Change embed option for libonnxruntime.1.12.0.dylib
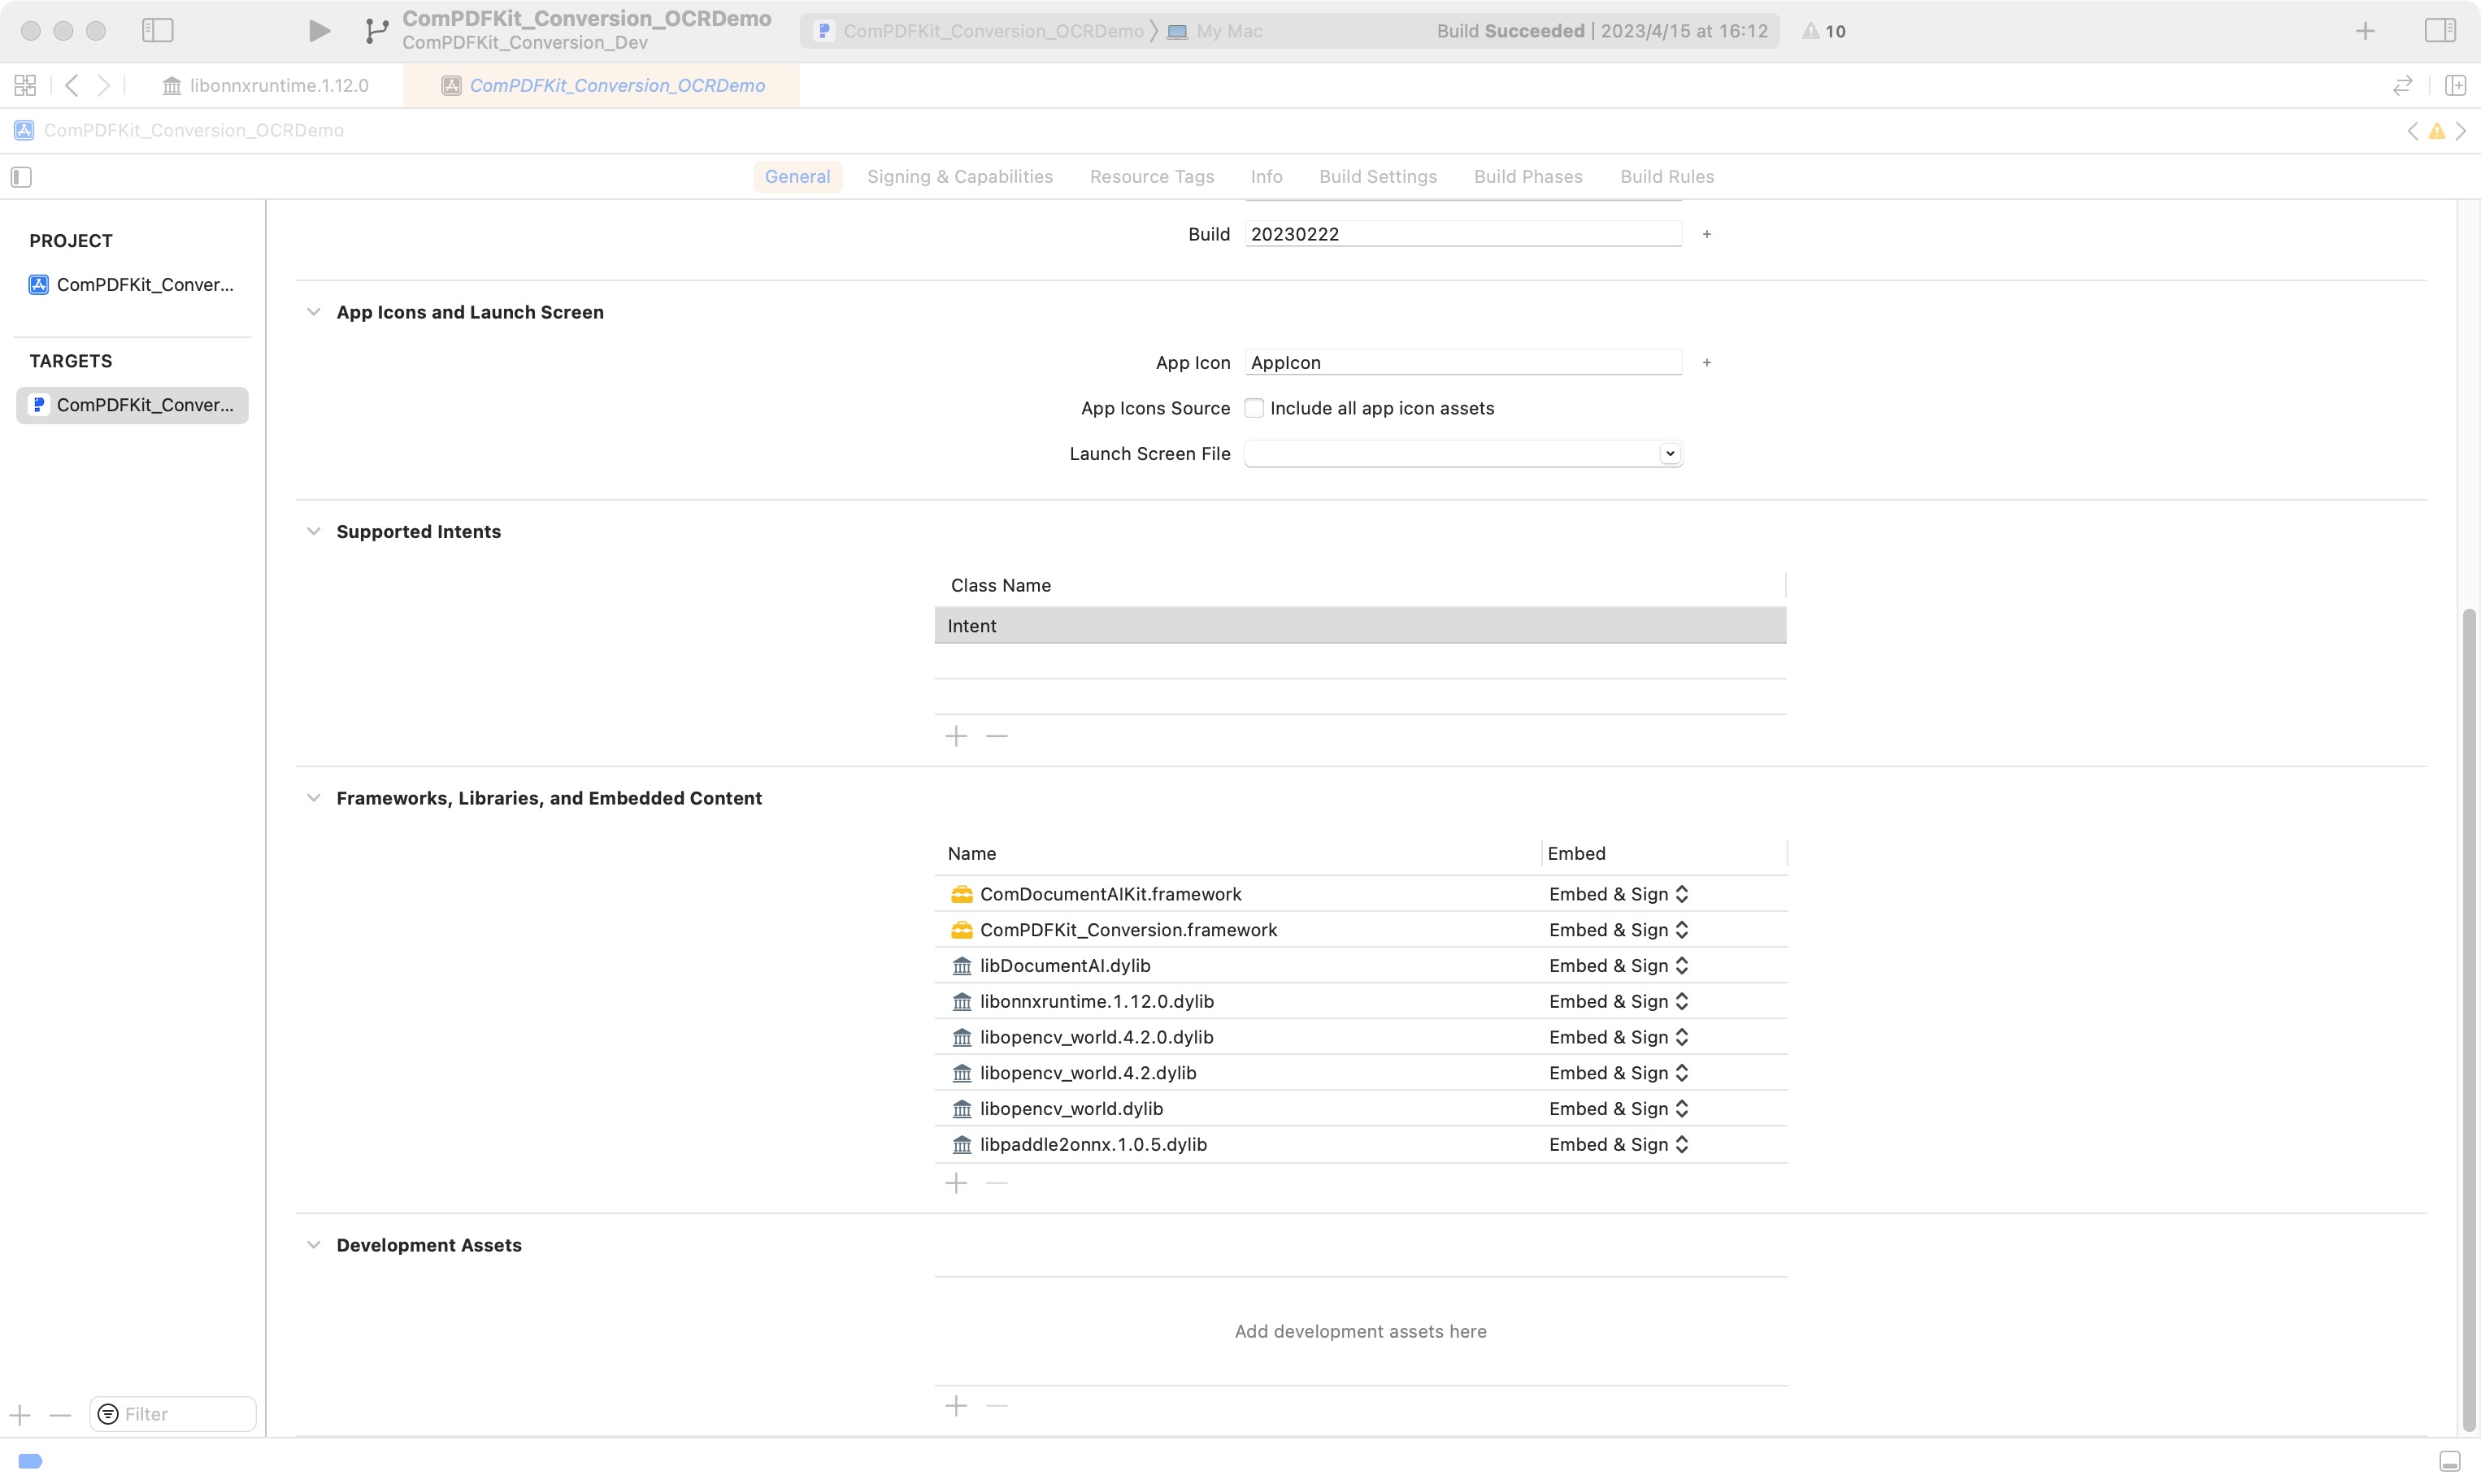 coord(1619,1002)
